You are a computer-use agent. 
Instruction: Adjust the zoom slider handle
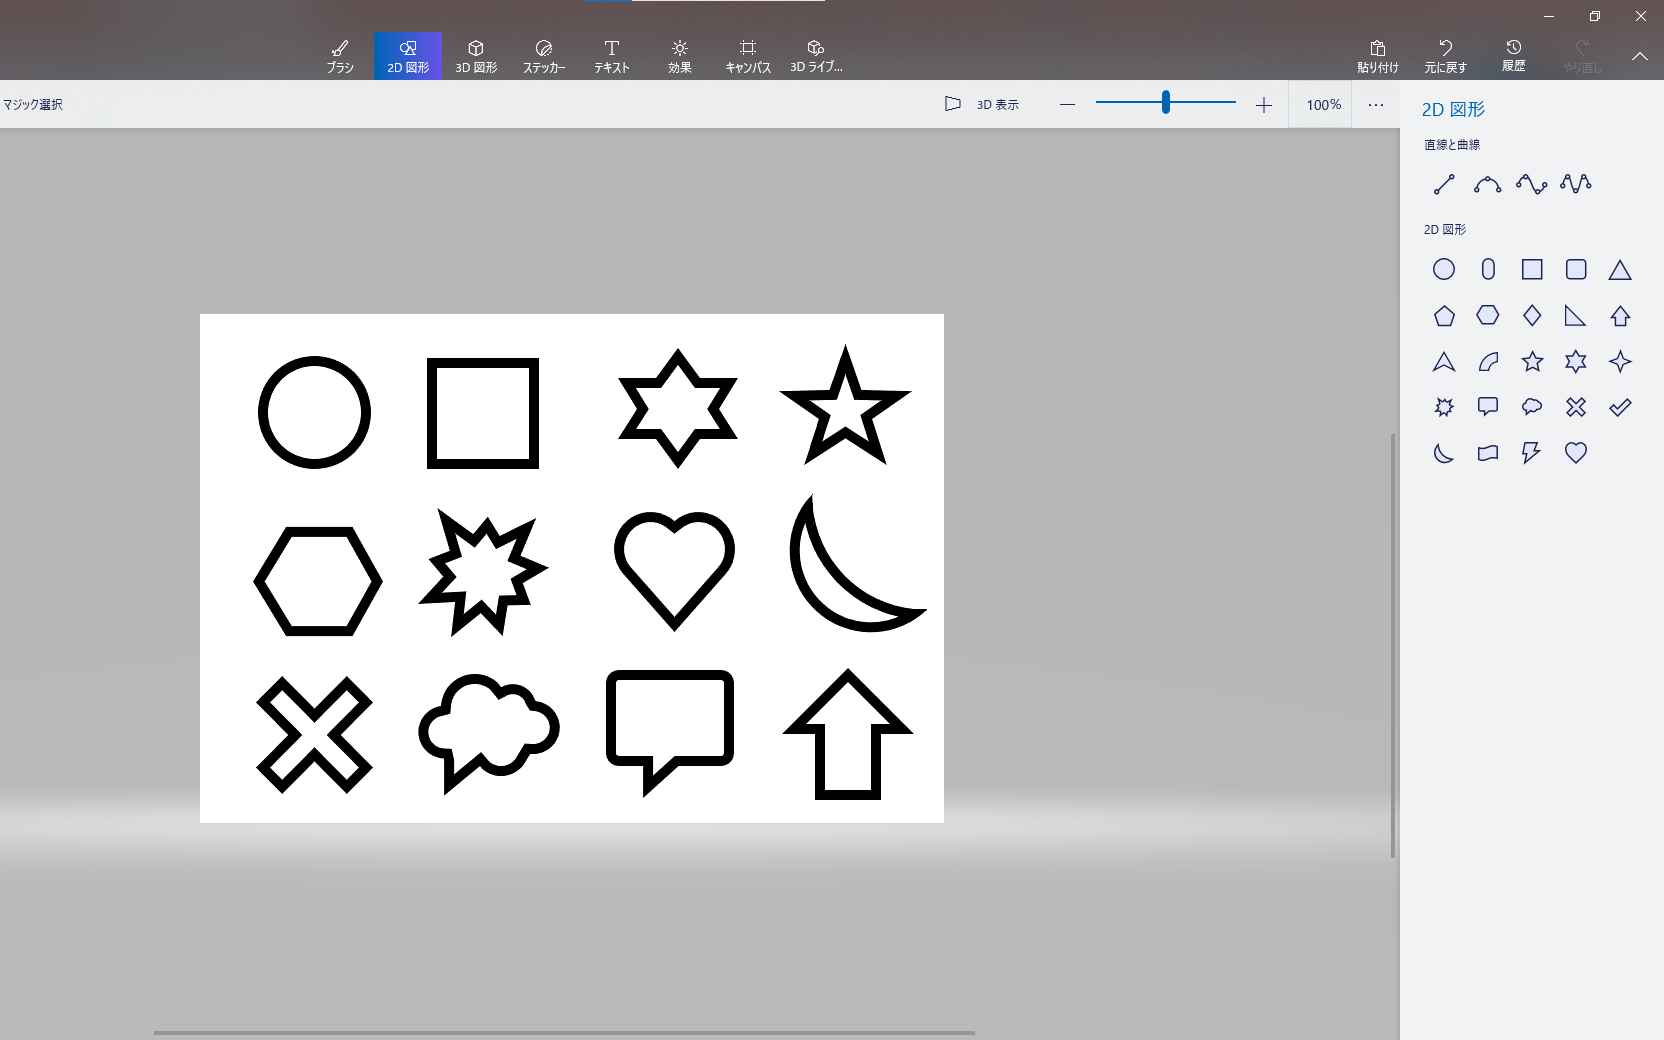1166,102
